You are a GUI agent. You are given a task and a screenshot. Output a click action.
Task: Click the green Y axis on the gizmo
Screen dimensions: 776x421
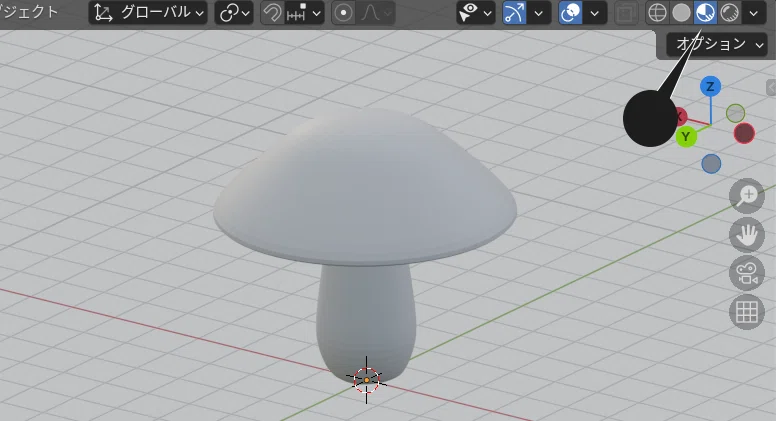coord(686,137)
